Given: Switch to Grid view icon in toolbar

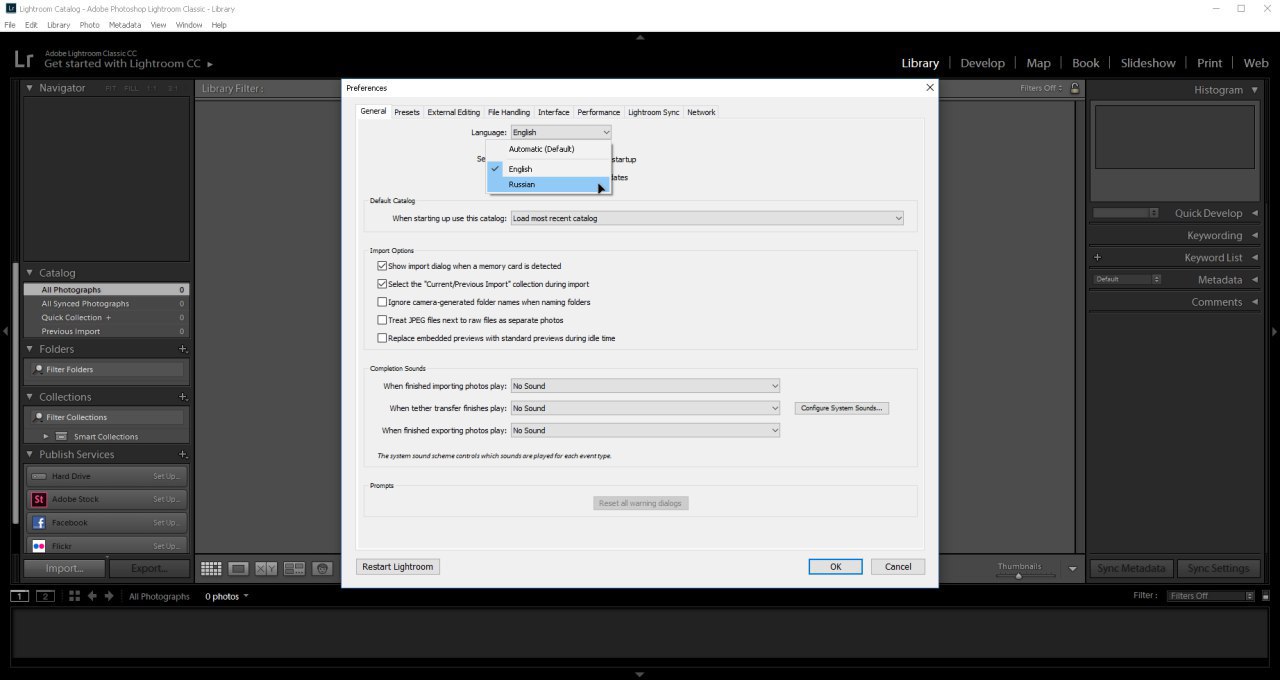Looking at the screenshot, I should [x=211, y=568].
